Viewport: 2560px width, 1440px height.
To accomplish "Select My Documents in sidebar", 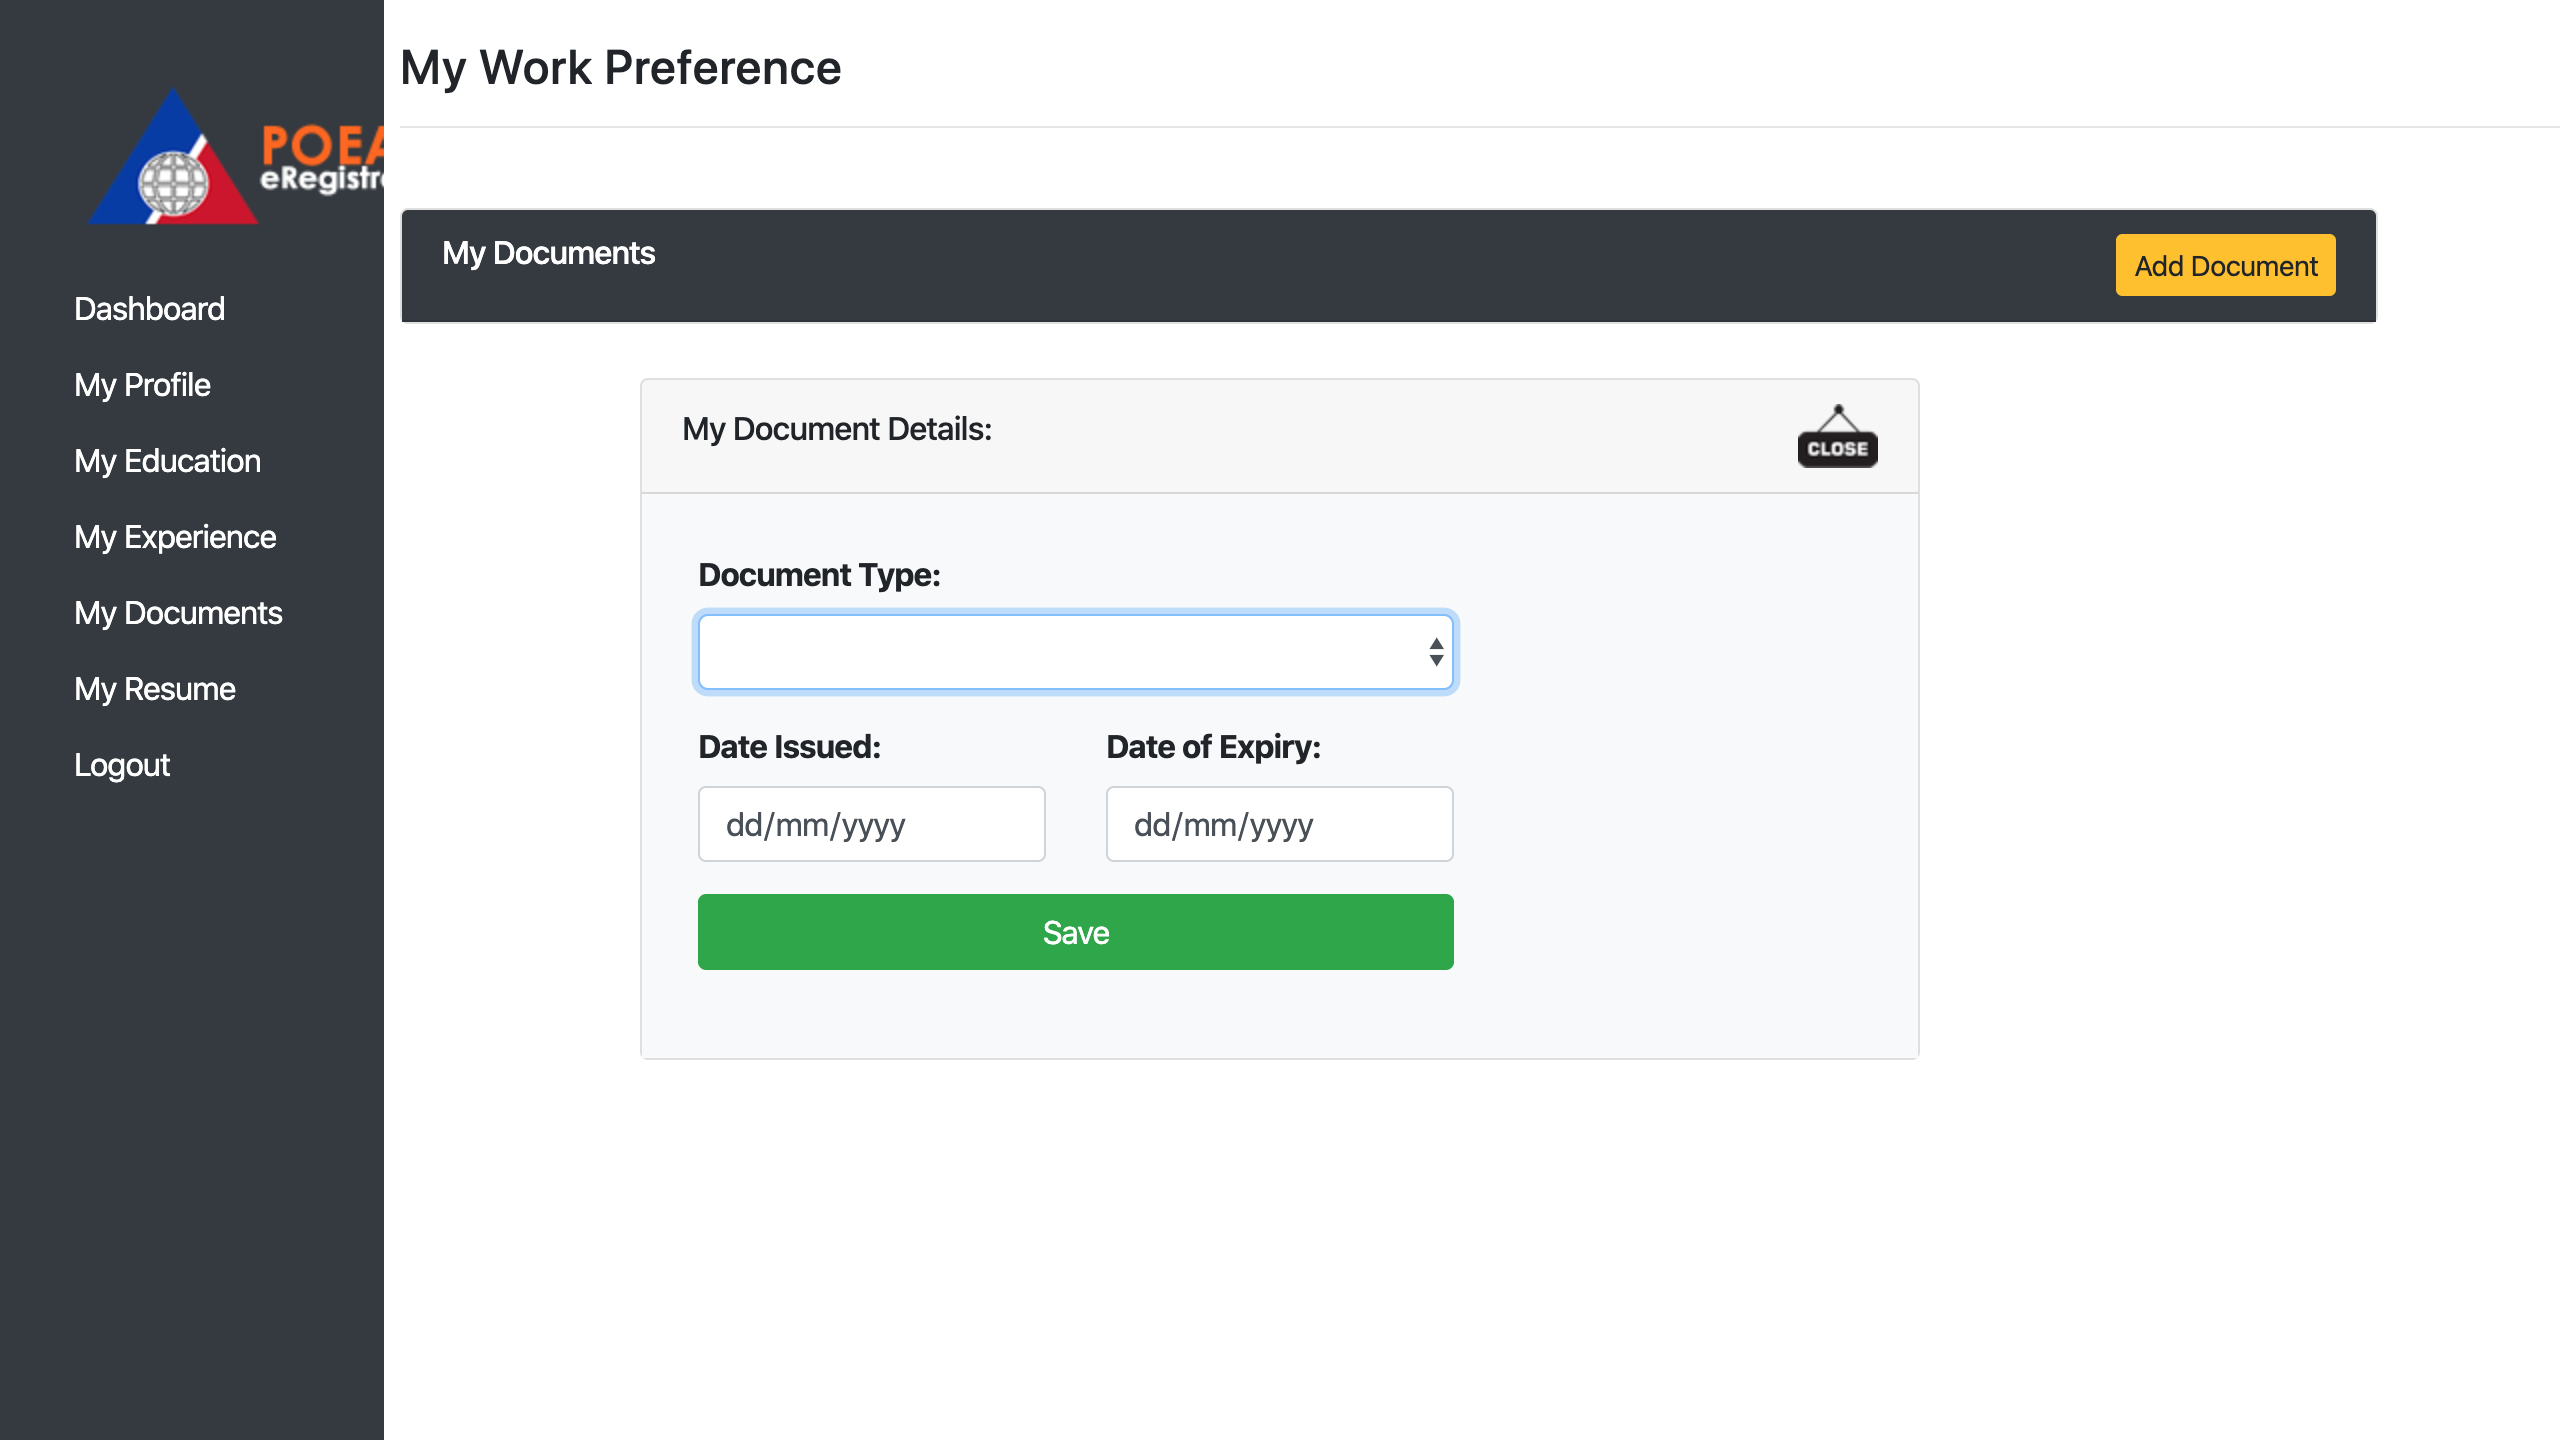I will [x=178, y=613].
